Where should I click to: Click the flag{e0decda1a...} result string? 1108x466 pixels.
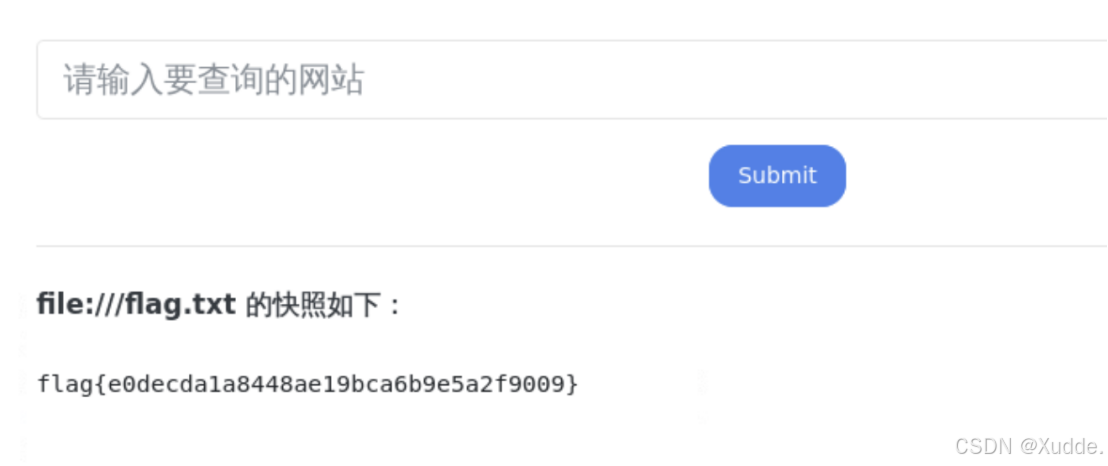[307, 384]
